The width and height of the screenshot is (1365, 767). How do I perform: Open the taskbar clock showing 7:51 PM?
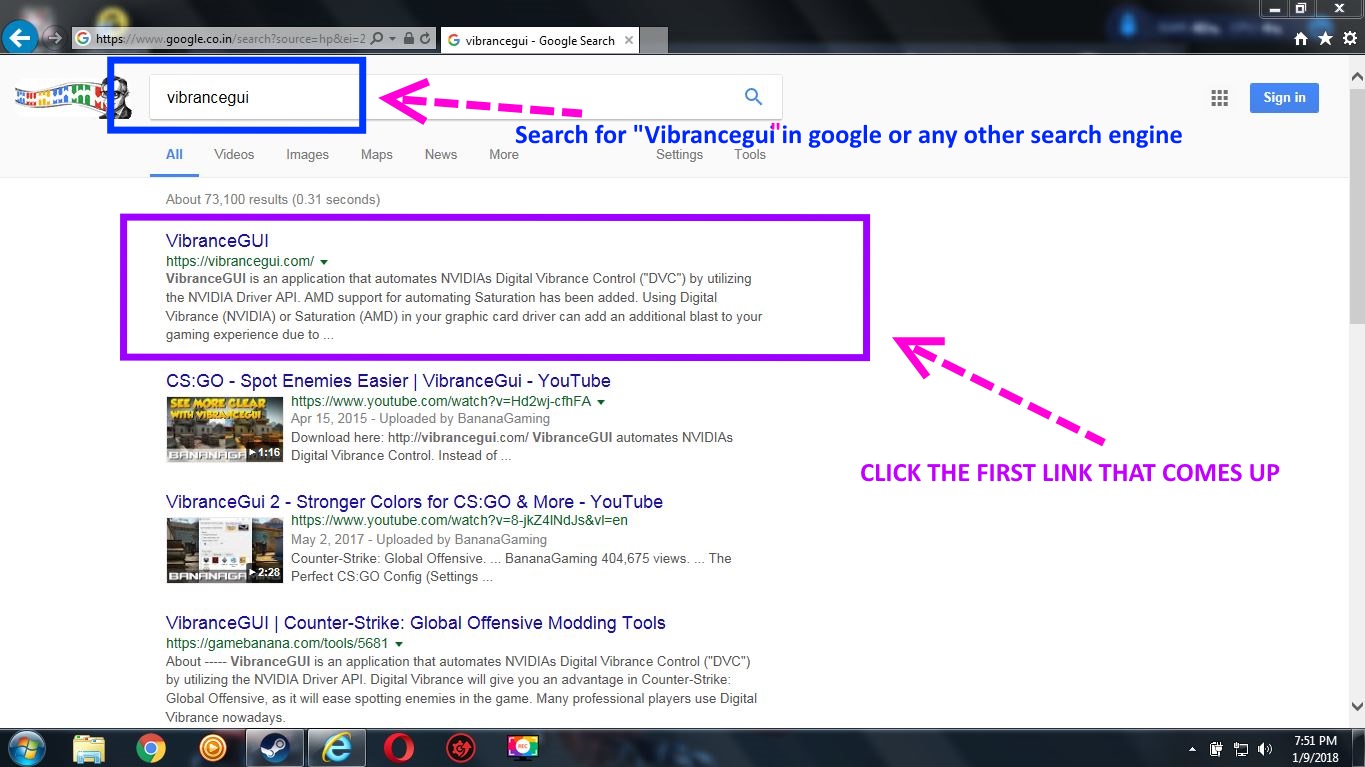point(1315,748)
